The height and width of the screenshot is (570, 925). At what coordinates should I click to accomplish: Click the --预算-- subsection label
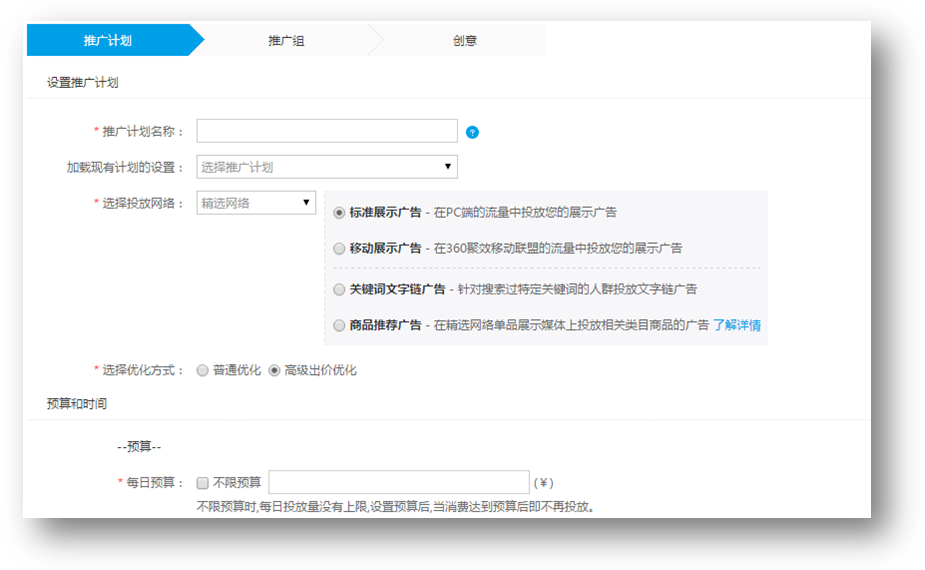click(139, 447)
